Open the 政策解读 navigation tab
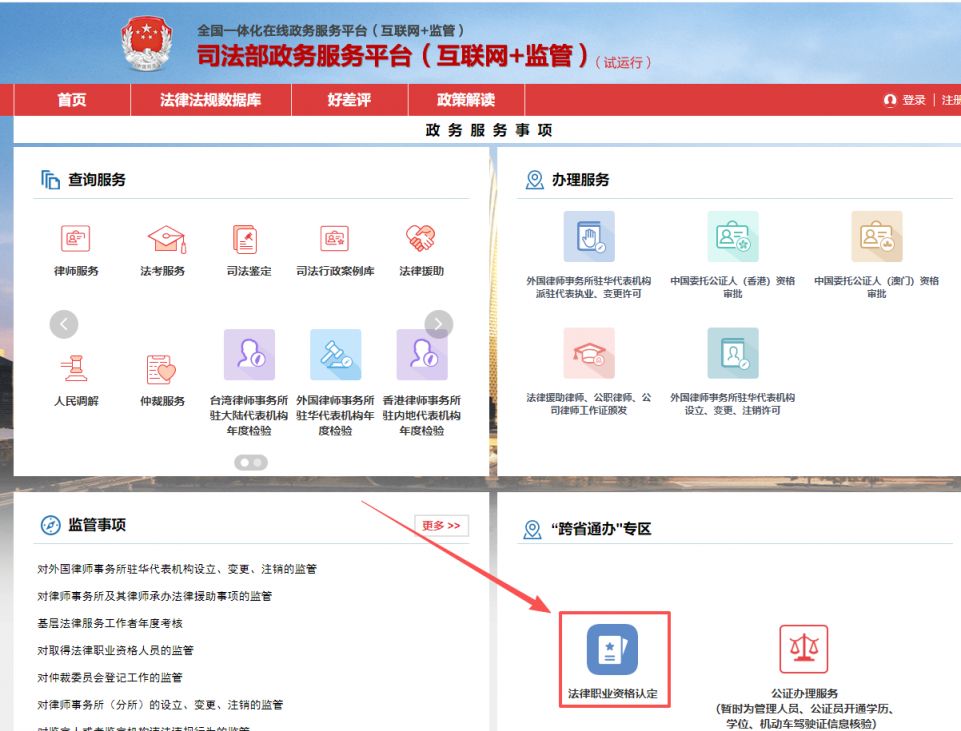 [466, 100]
